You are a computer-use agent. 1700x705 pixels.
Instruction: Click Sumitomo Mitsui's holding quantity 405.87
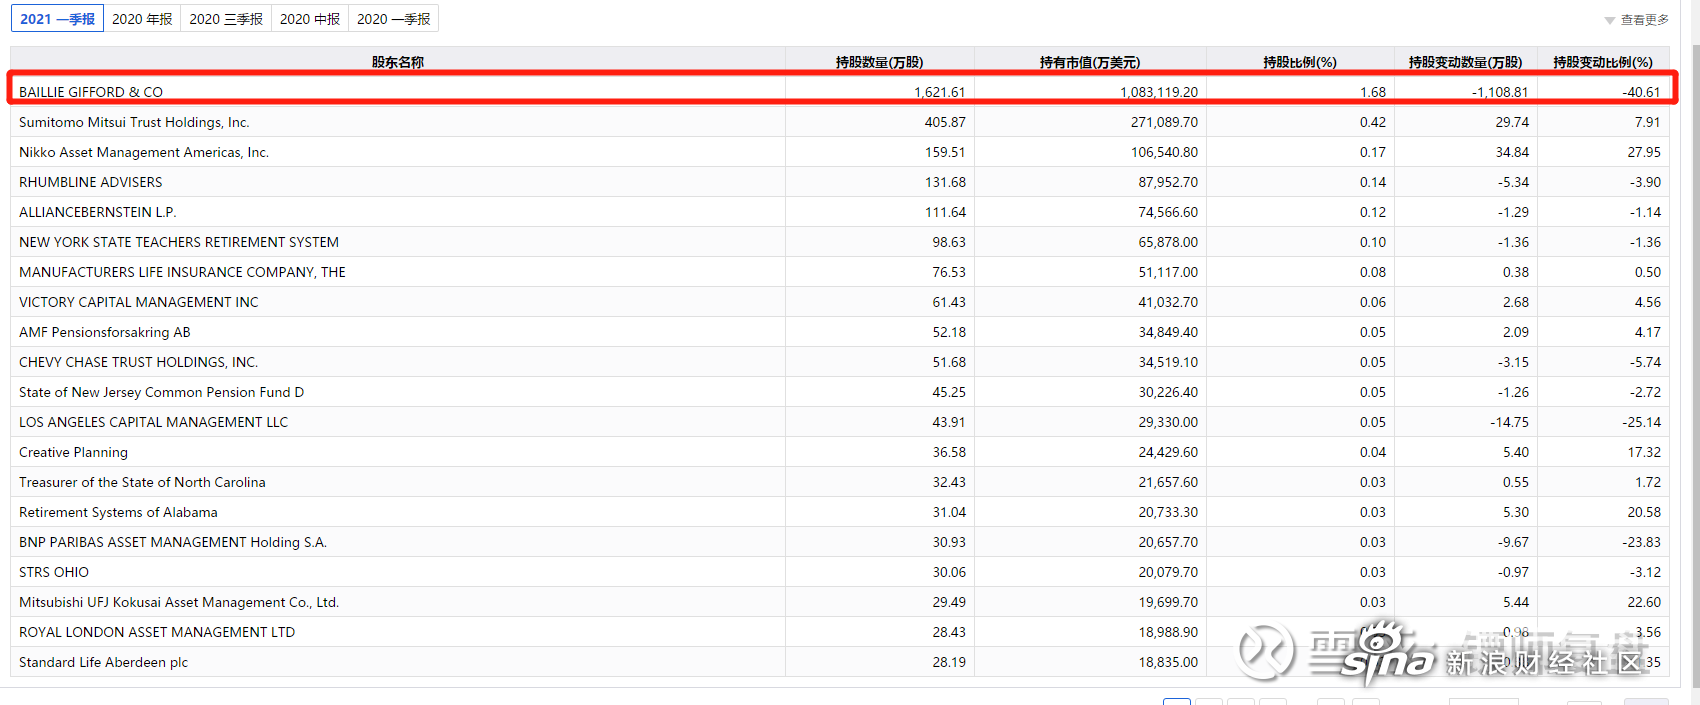click(x=945, y=122)
